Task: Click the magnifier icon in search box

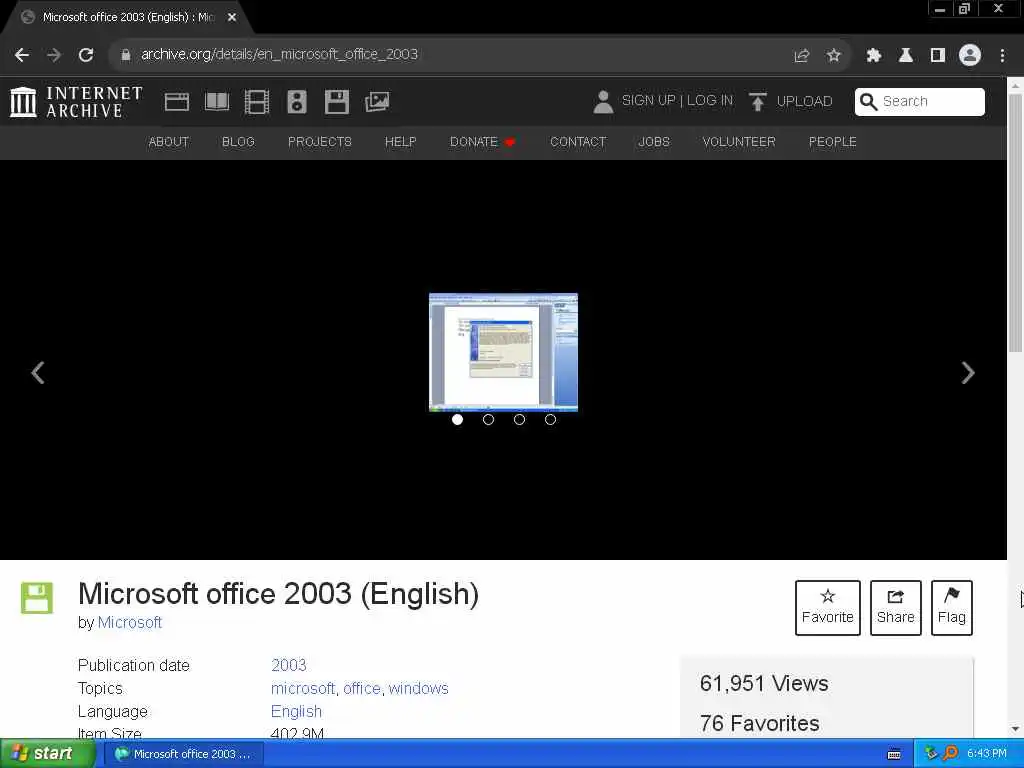Action: (x=869, y=102)
